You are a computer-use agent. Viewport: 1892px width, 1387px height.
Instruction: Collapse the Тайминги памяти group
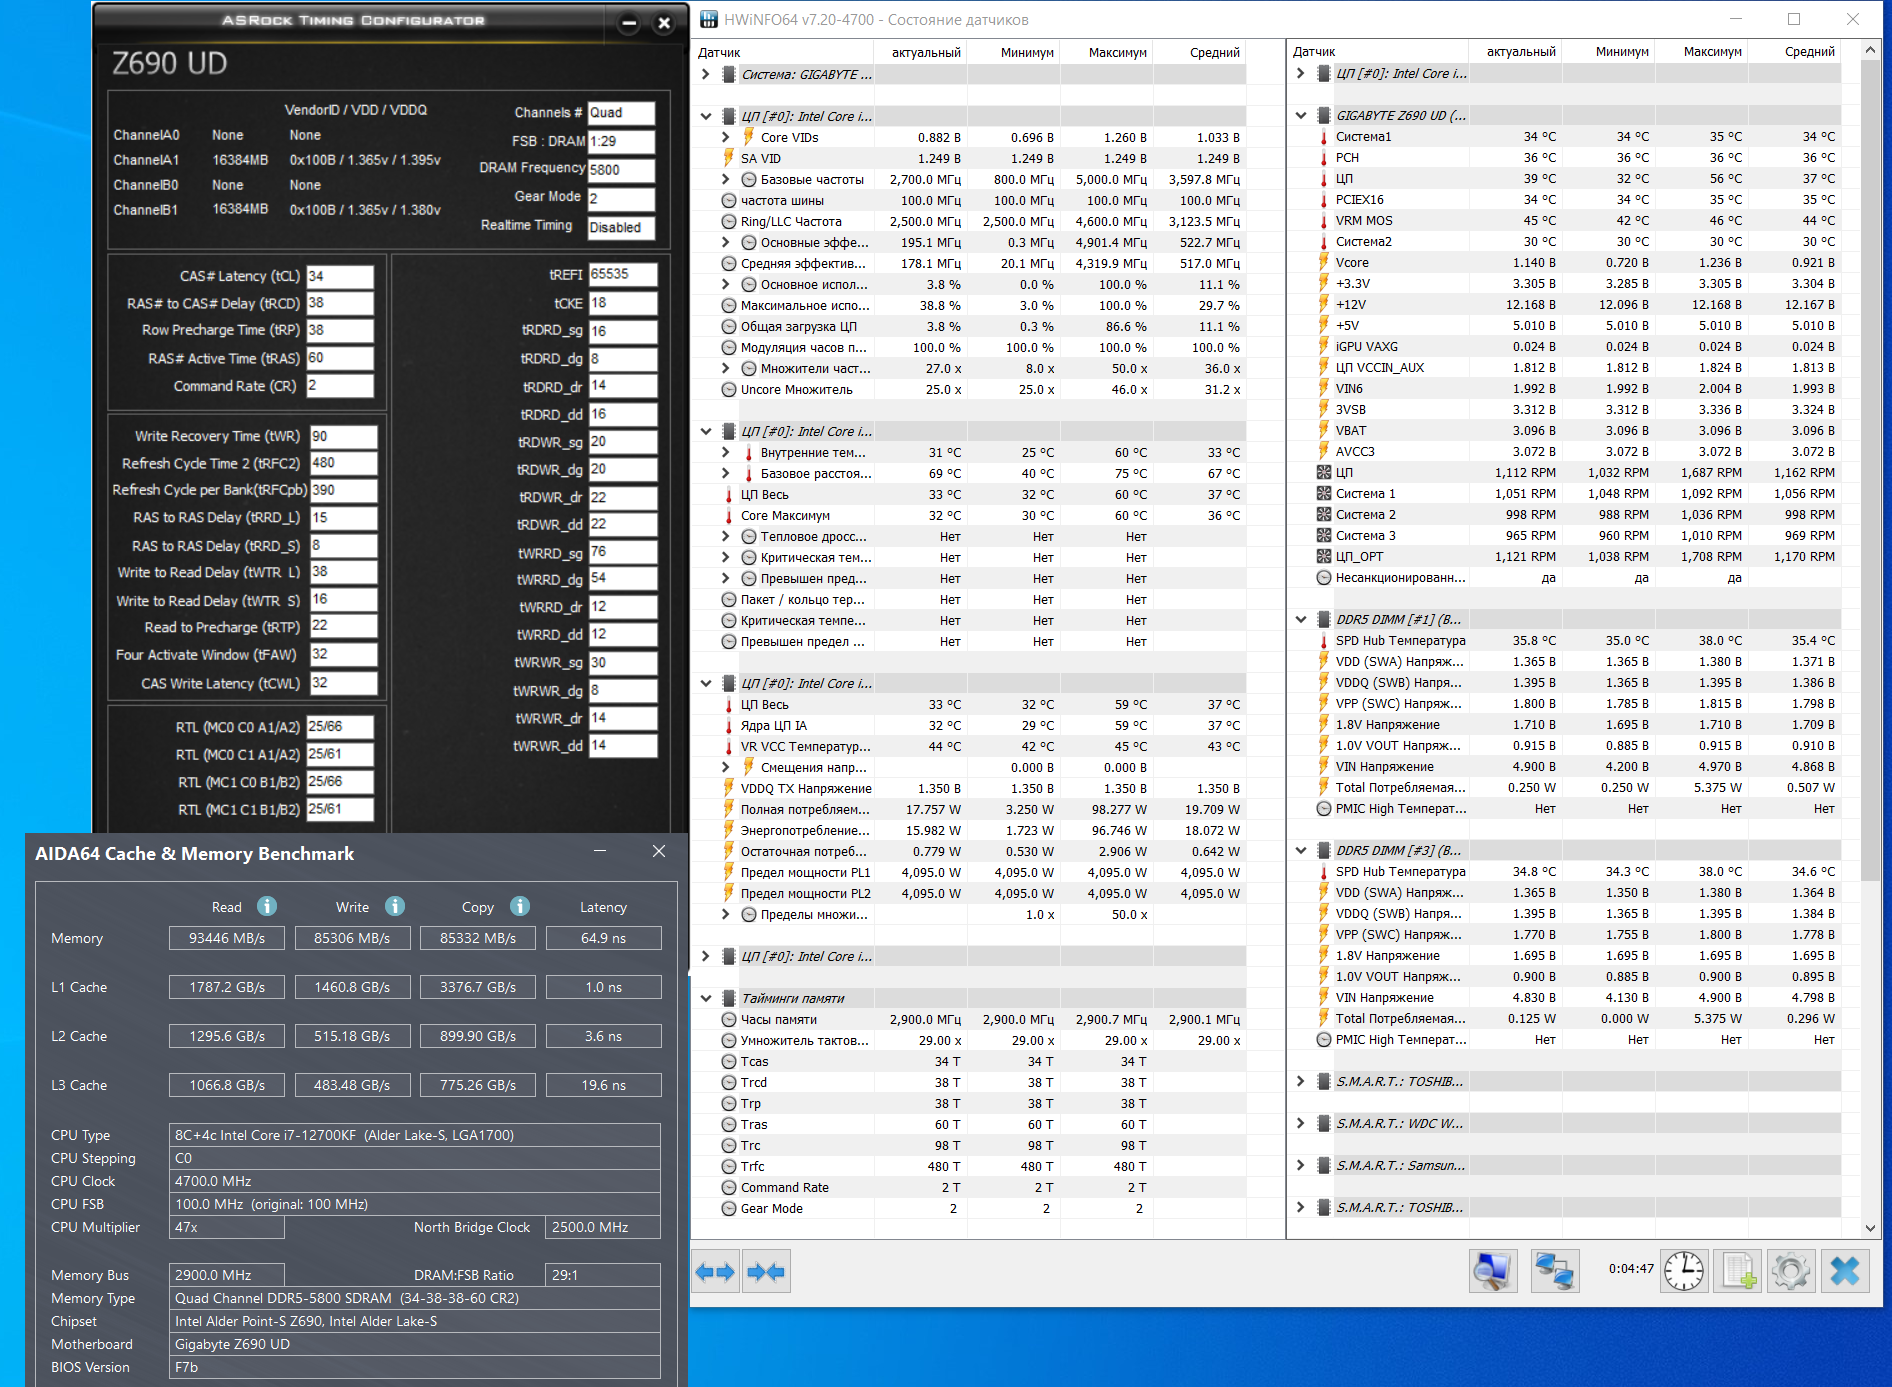pyautogui.click(x=706, y=998)
